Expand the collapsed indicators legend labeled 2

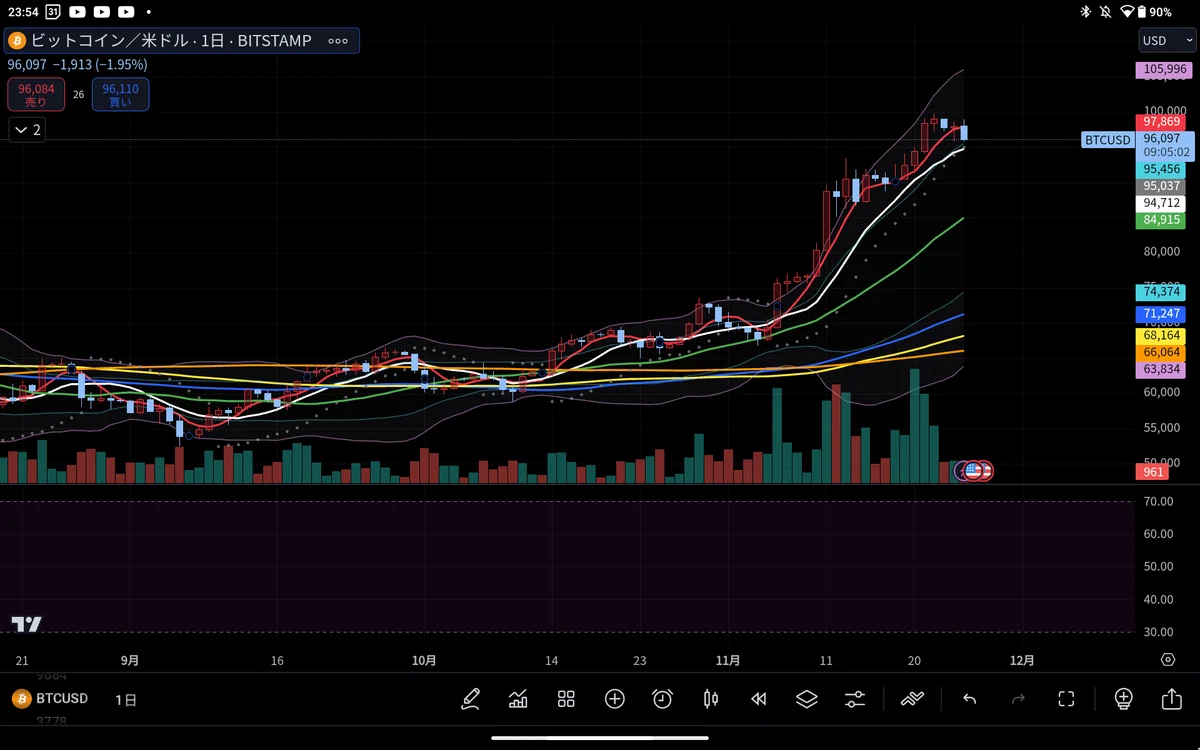point(27,129)
